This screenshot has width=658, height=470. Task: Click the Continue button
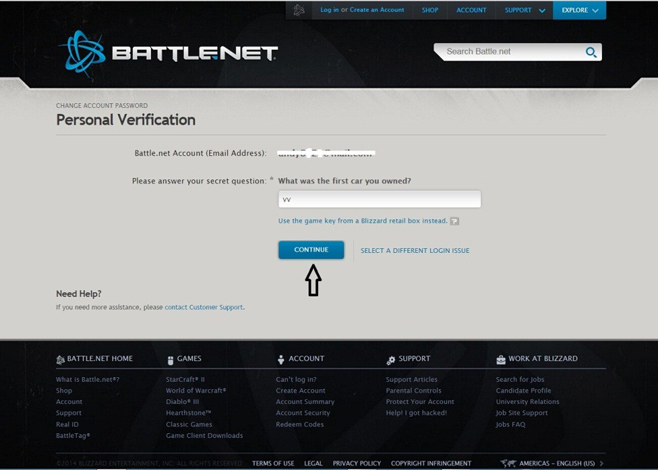coord(311,250)
